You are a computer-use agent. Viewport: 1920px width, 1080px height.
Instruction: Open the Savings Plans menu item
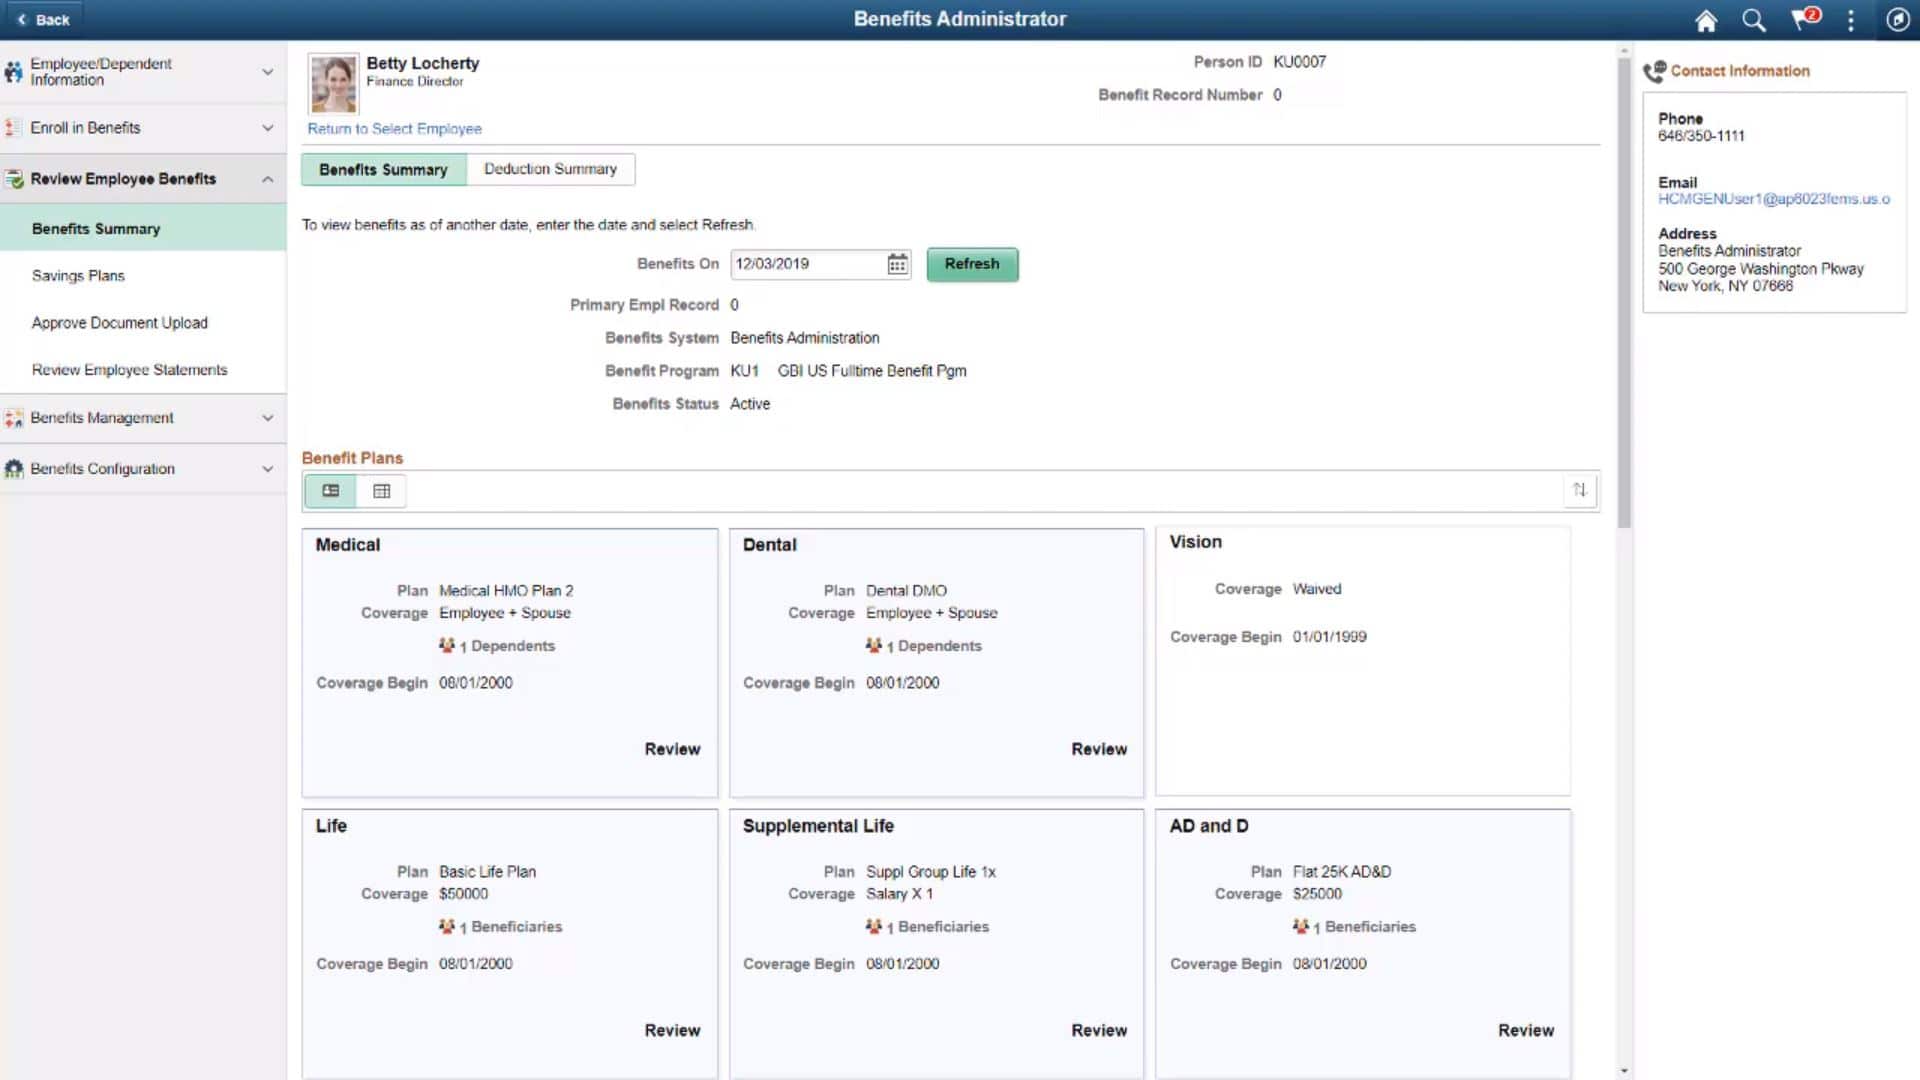pos(77,275)
